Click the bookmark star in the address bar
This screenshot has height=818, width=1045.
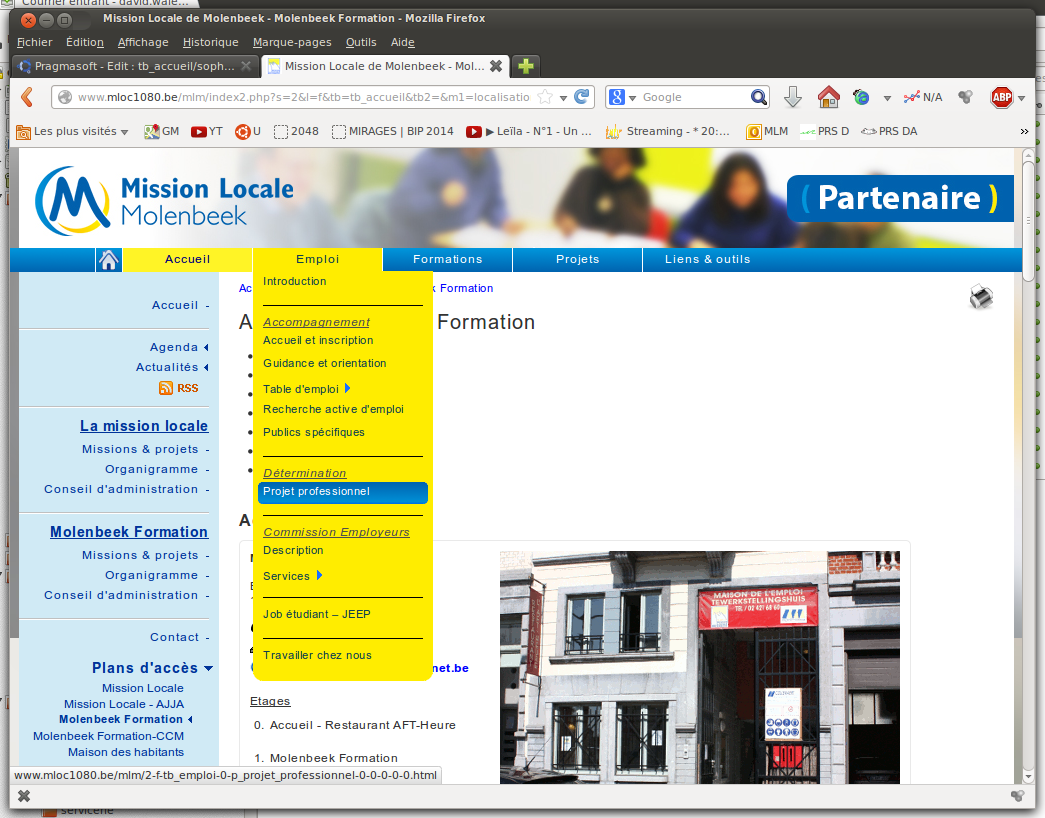[545, 97]
